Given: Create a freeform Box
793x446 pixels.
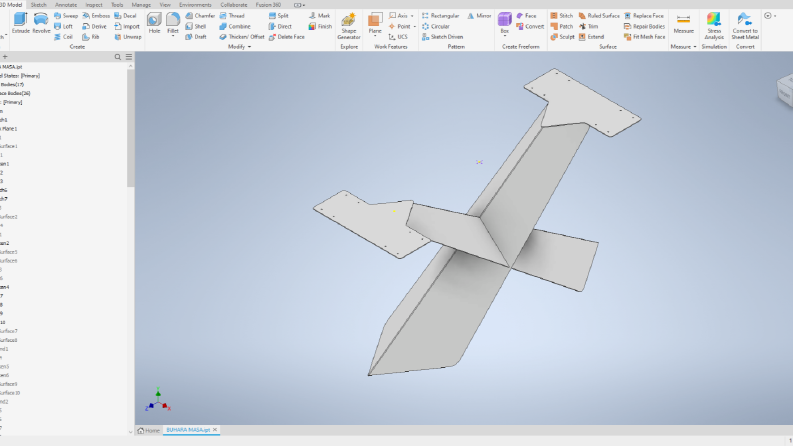Looking at the screenshot, I should click(504, 21).
